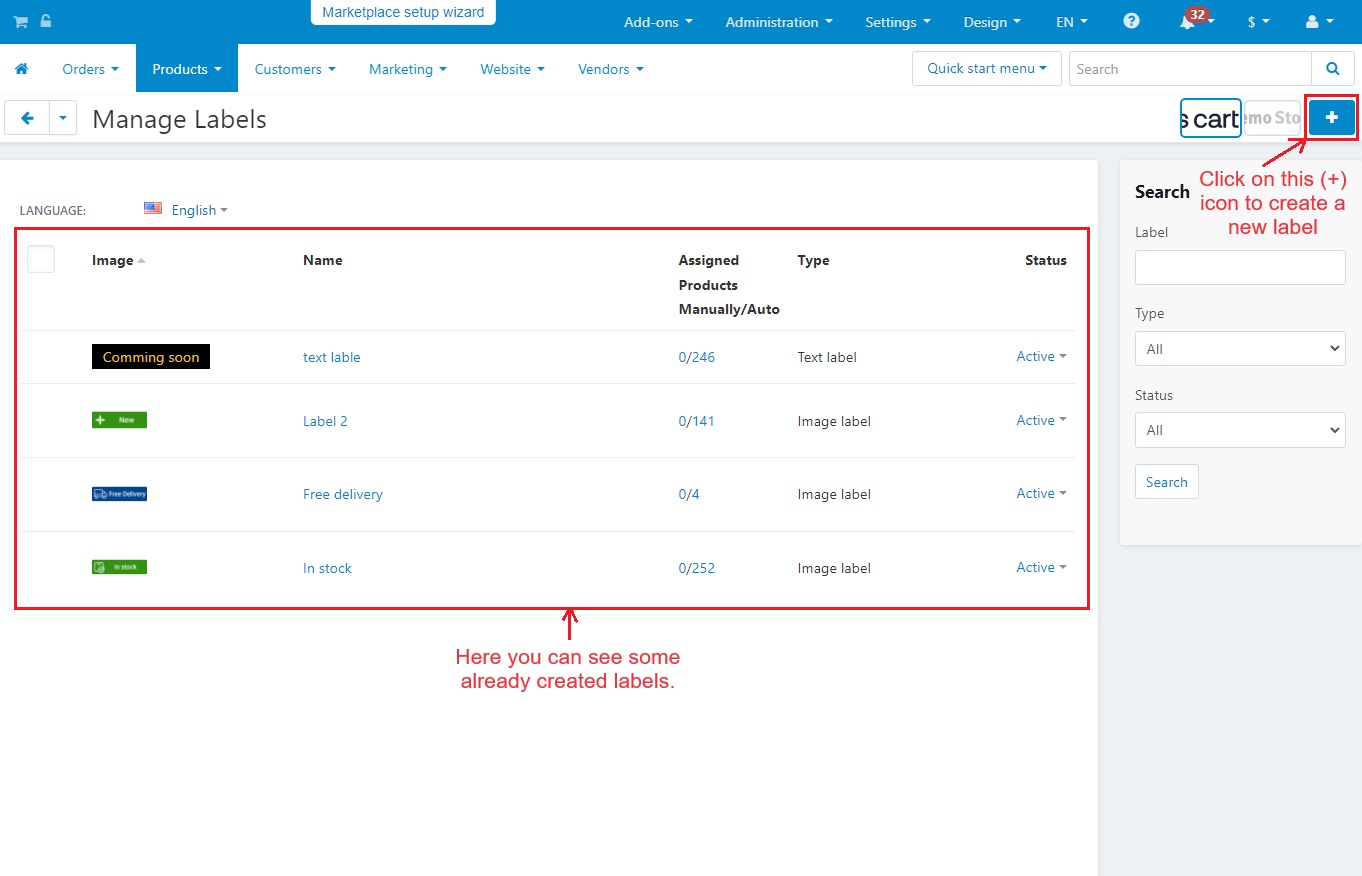1362x876 pixels.
Task: Open the Free delivery label link
Action: 343,494
